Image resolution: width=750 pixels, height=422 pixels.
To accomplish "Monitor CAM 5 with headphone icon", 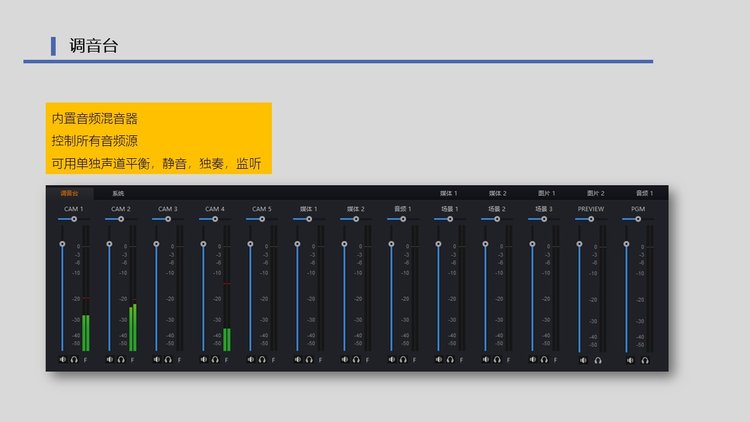I will 262,359.
